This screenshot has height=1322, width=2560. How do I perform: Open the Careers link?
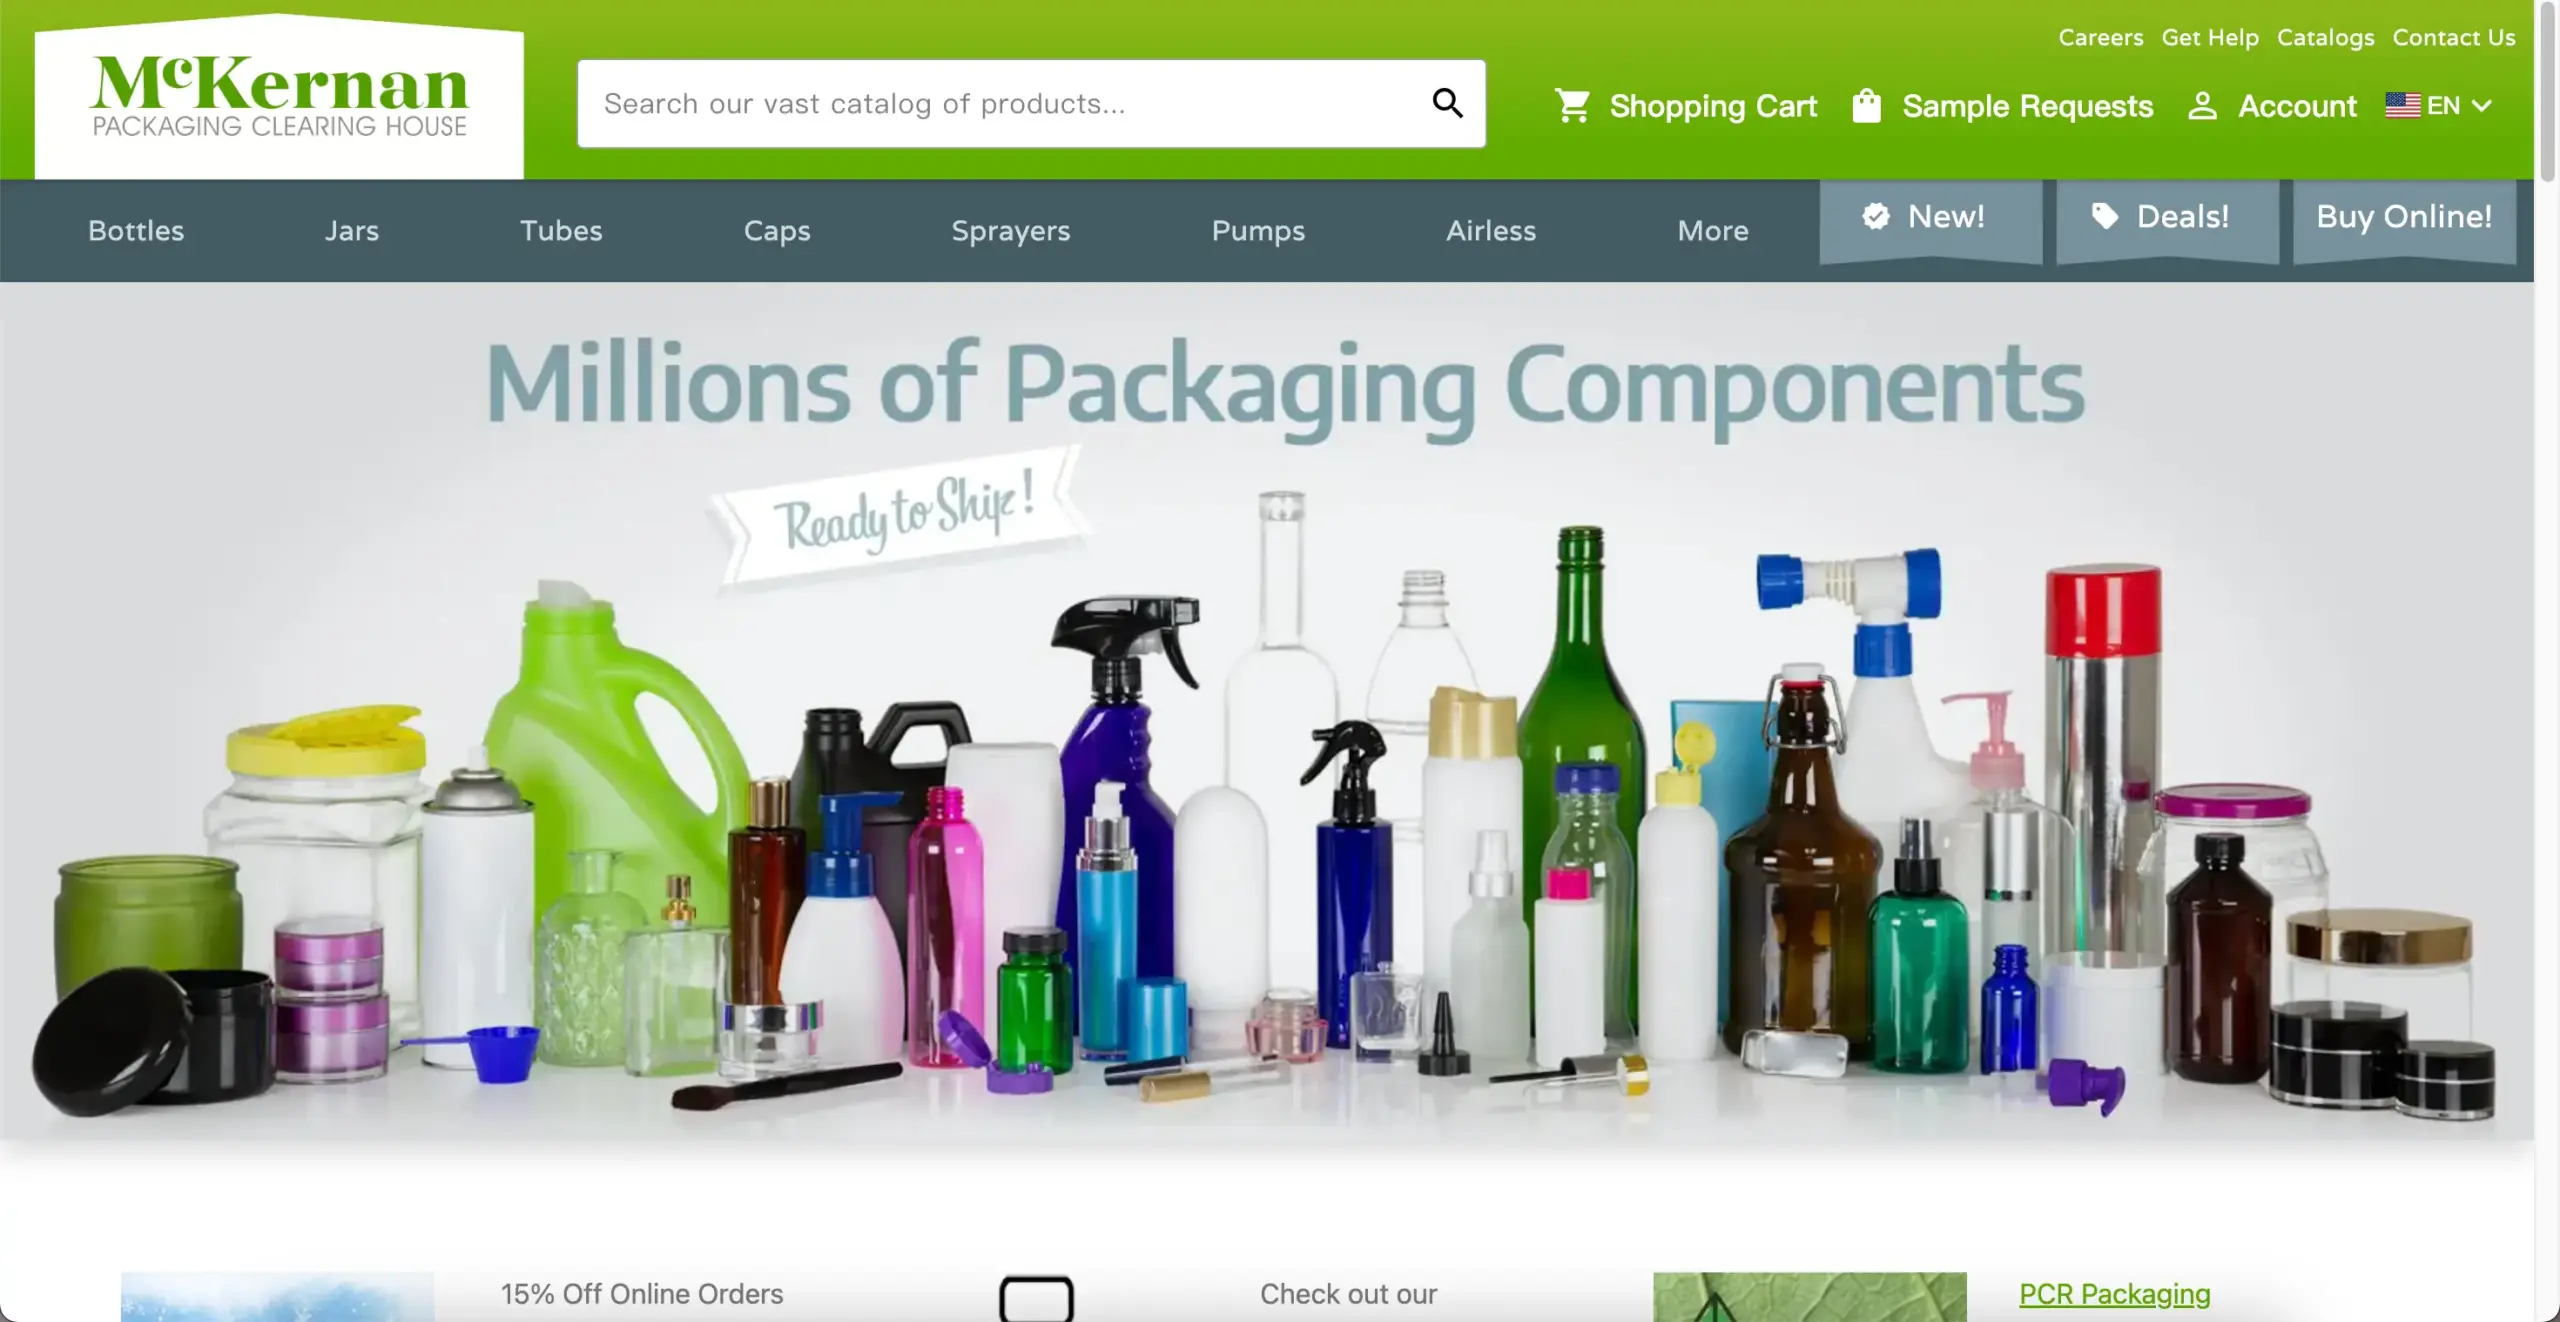[x=2101, y=38]
